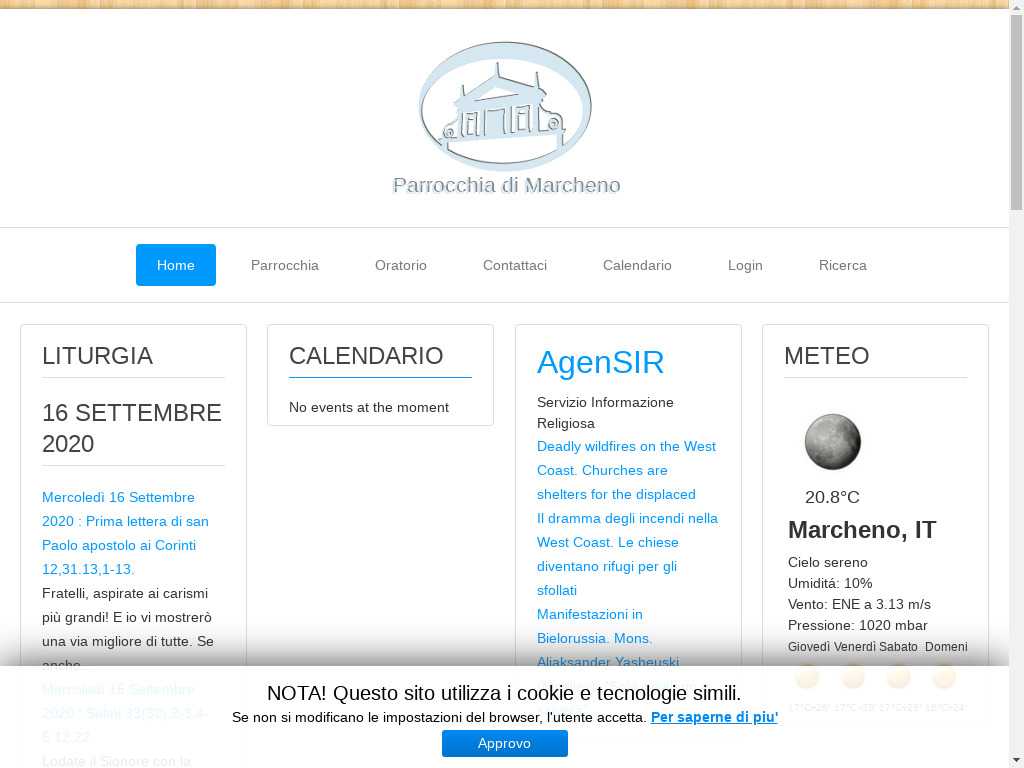Image resolution: width=1024 pixels, height=768 pixels.
Task: Click the Giovedì forecast day label
Action: tap(809, 647)
